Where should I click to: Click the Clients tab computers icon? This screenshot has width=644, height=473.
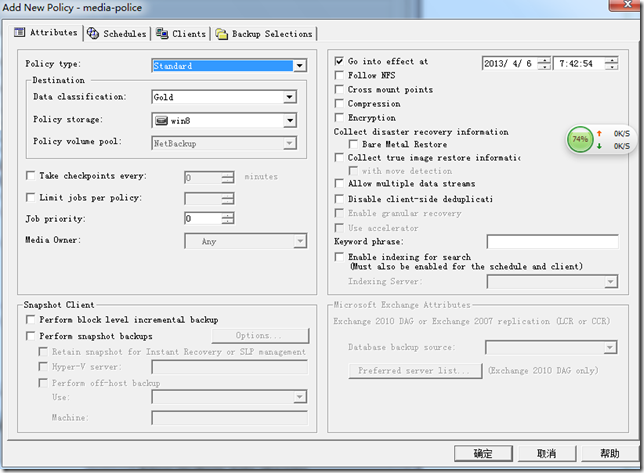[162, 33]
